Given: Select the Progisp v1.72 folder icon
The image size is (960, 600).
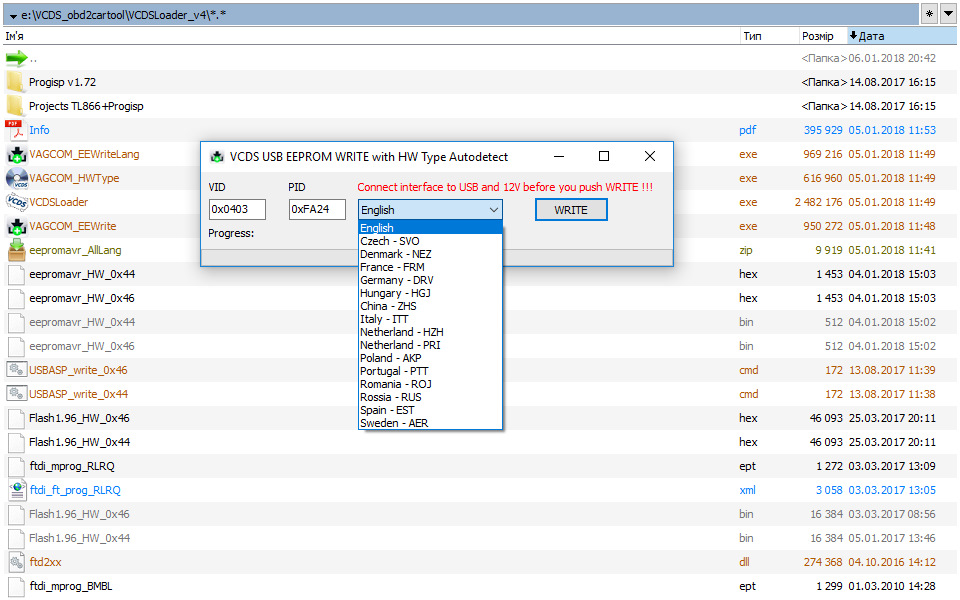Looking at the screenshot, I should coord(15,82).
